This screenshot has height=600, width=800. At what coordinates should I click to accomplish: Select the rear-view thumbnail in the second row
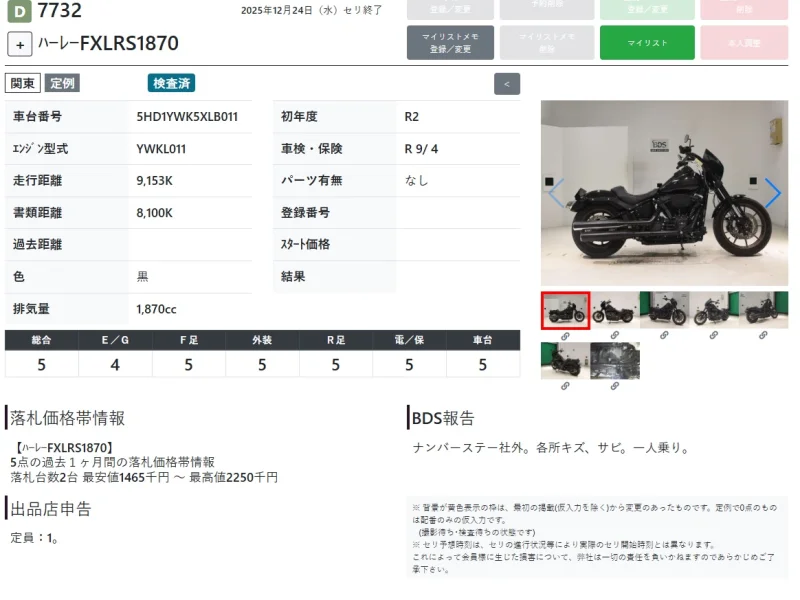pos(565,361)
